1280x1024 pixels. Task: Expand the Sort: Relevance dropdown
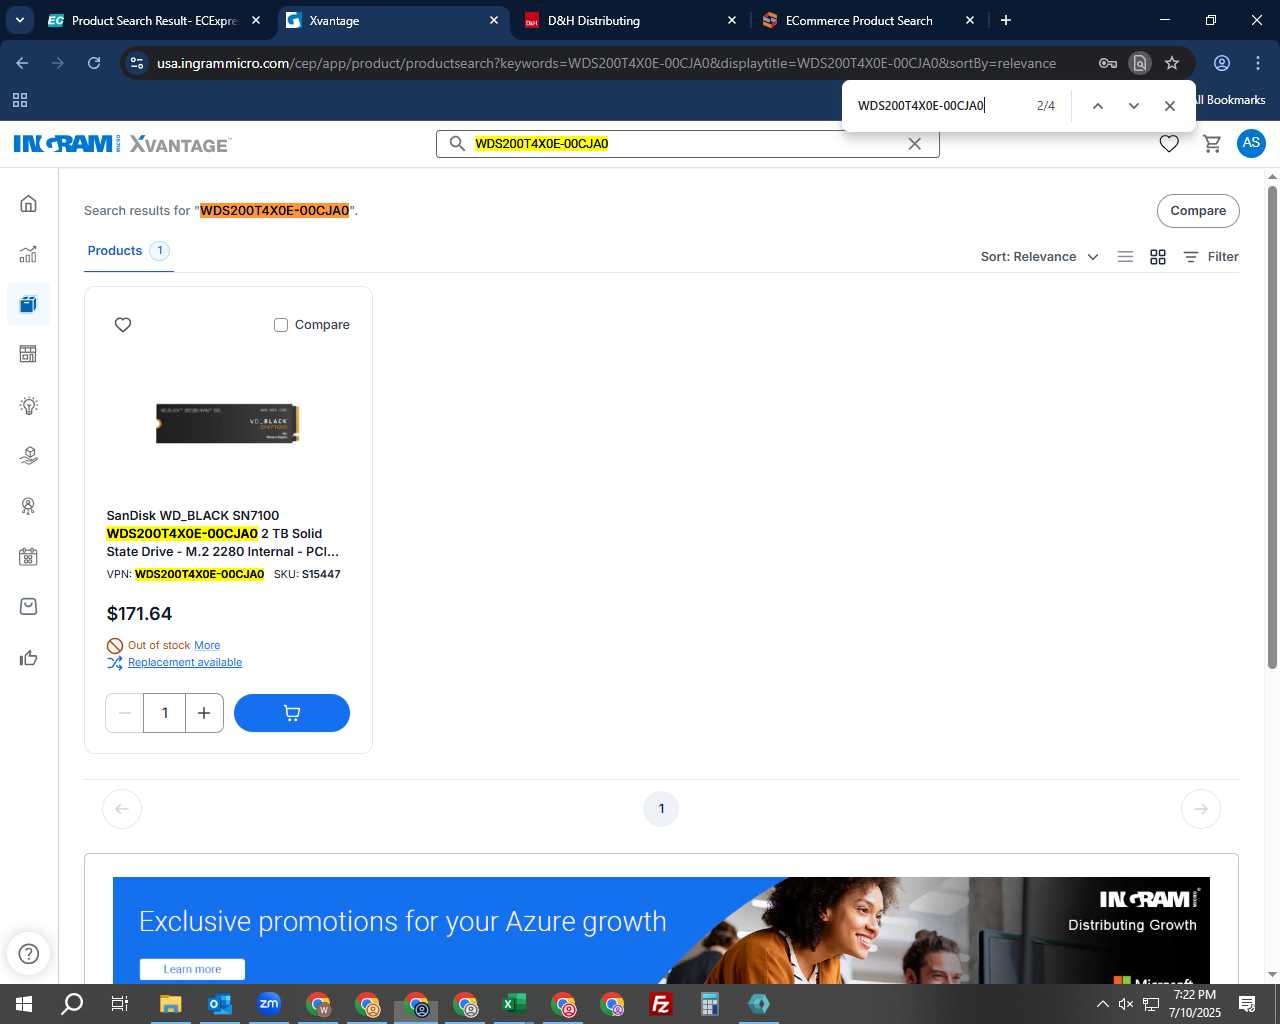point(1039,257)
